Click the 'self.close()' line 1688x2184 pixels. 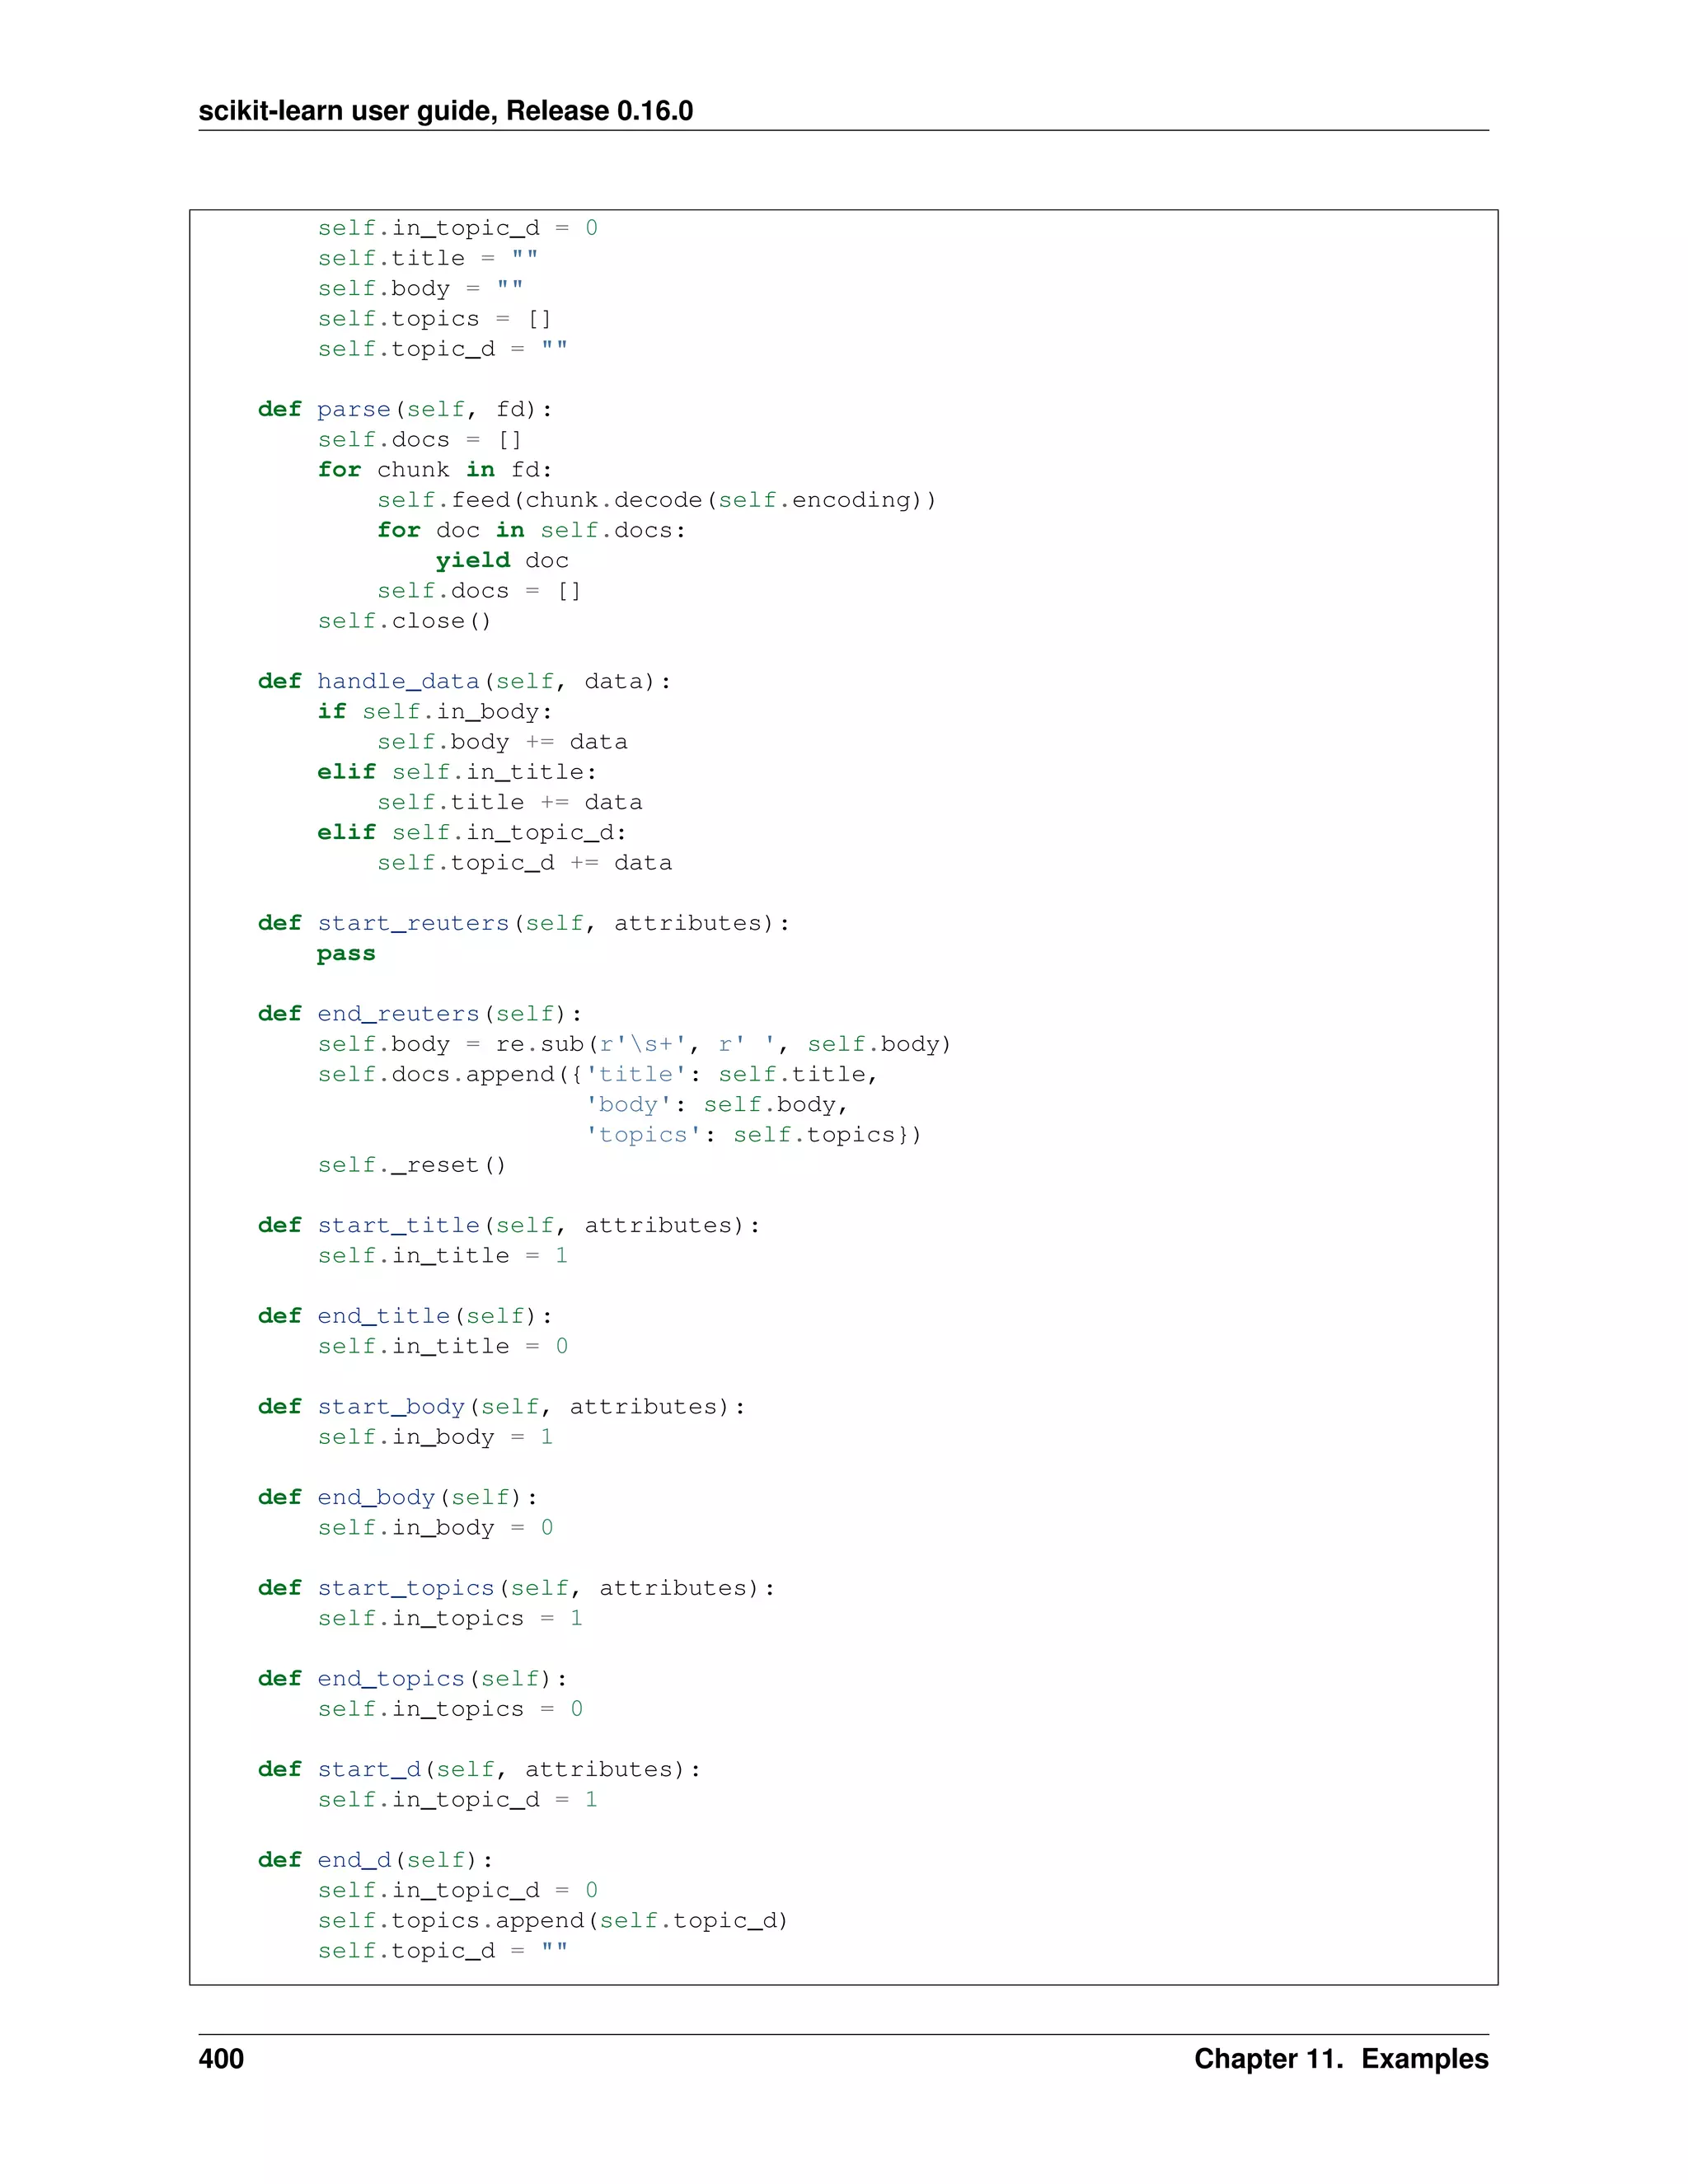point(405,621)
